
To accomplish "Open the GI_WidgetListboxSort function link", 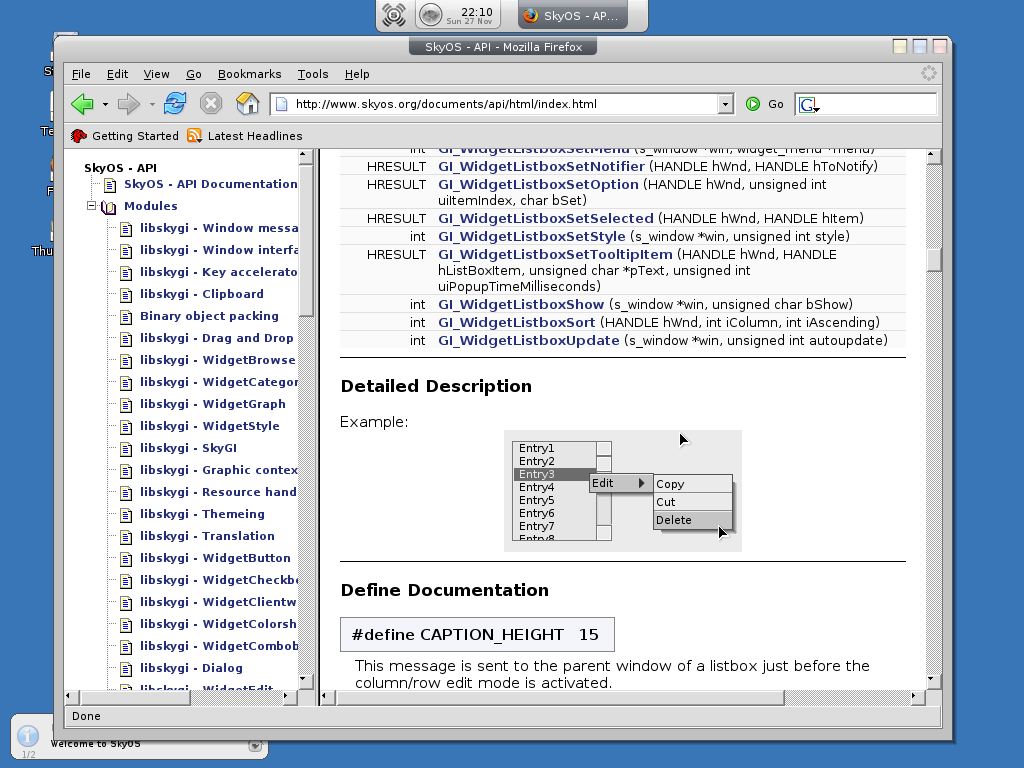I will [516, 323].
